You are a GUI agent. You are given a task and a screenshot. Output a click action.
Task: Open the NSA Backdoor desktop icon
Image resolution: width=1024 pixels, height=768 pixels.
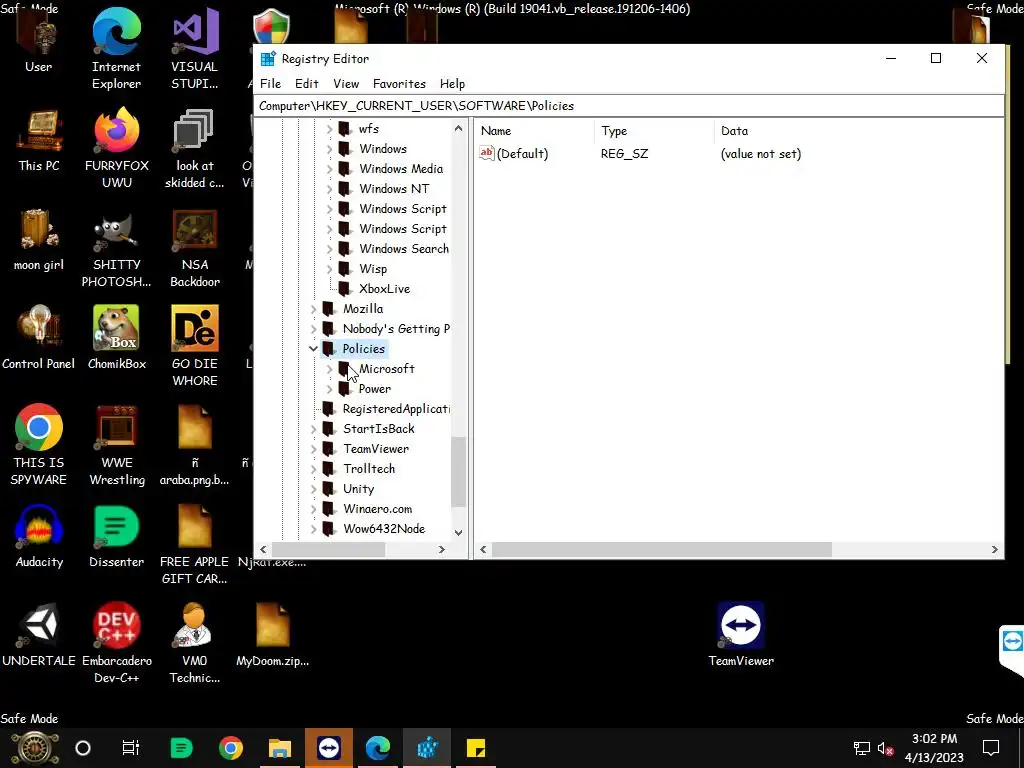coord(195,247)
